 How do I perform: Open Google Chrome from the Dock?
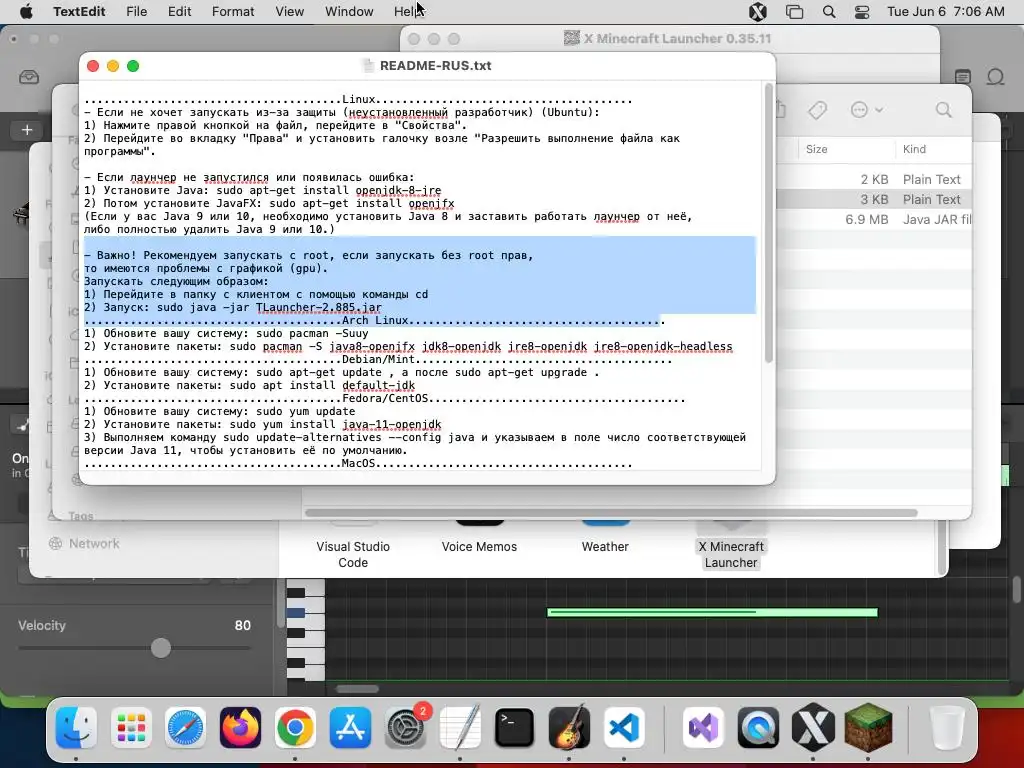(x=295, y=728)
